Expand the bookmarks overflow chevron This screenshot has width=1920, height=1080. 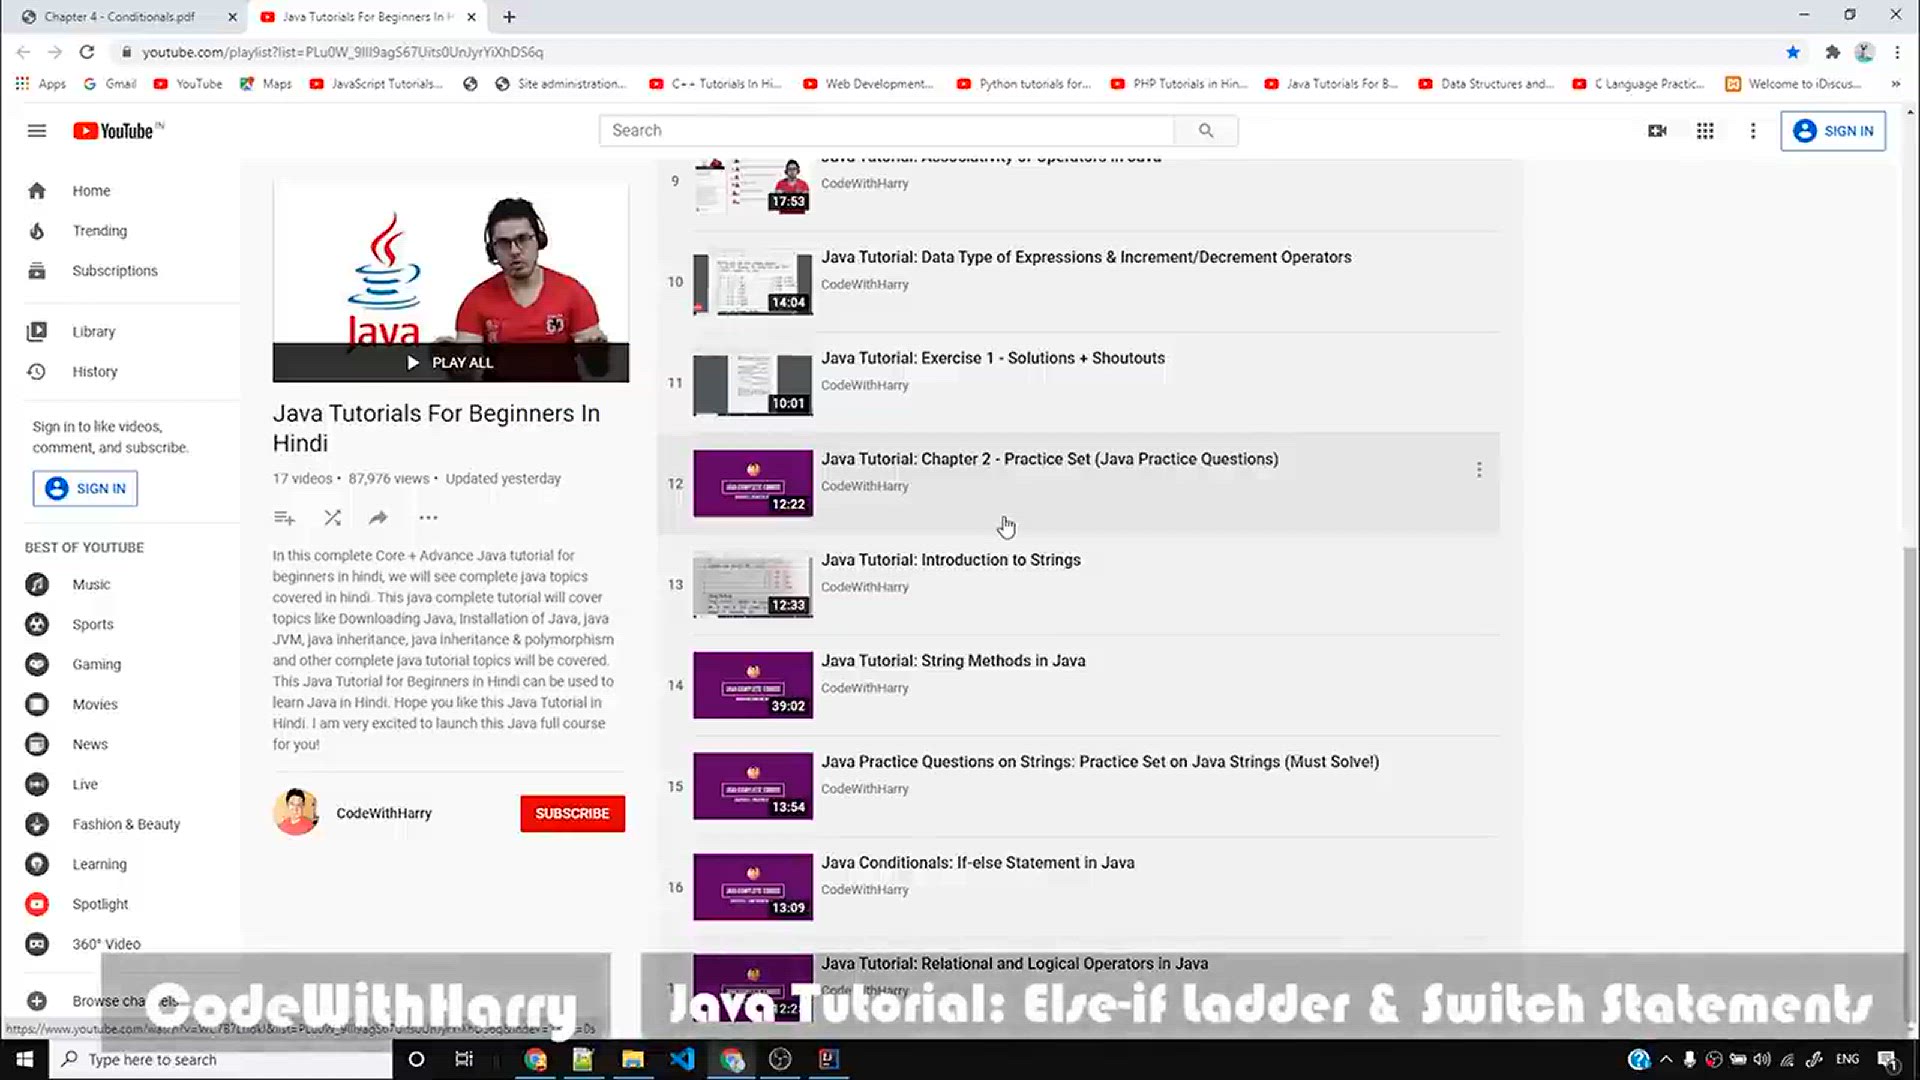(1895, 84)
